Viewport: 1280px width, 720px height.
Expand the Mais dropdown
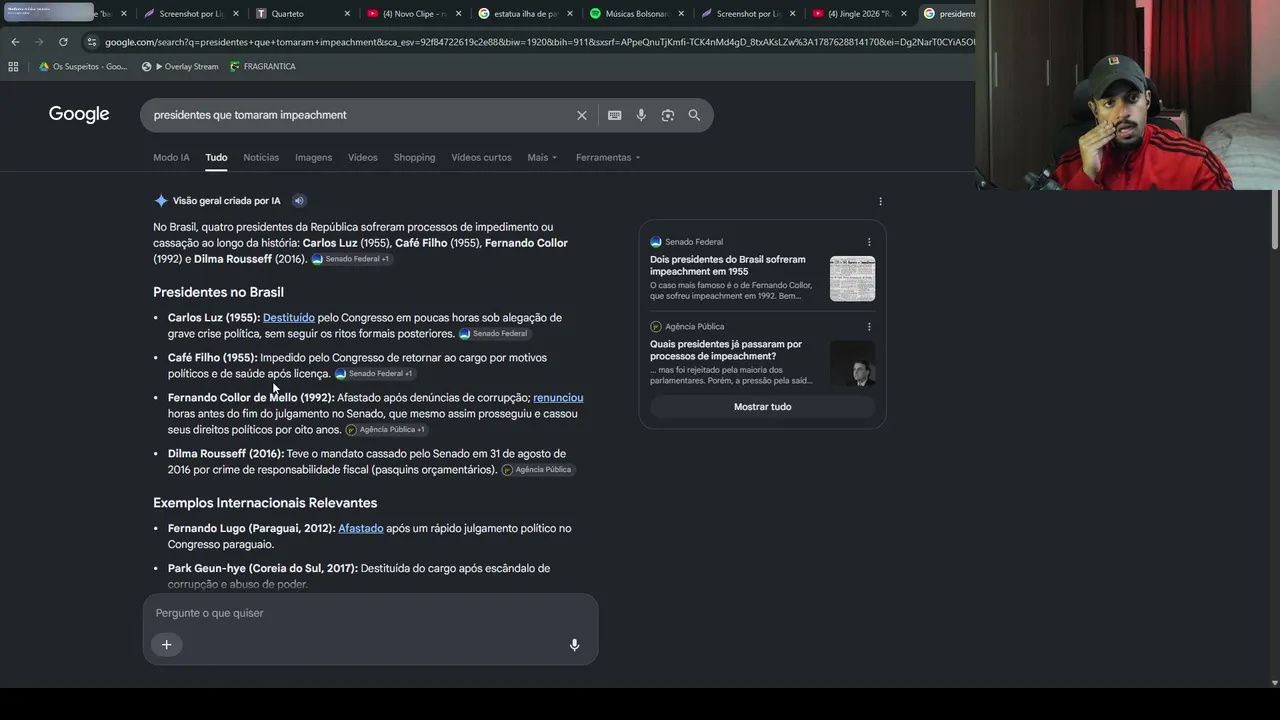(x=542, y=158)
